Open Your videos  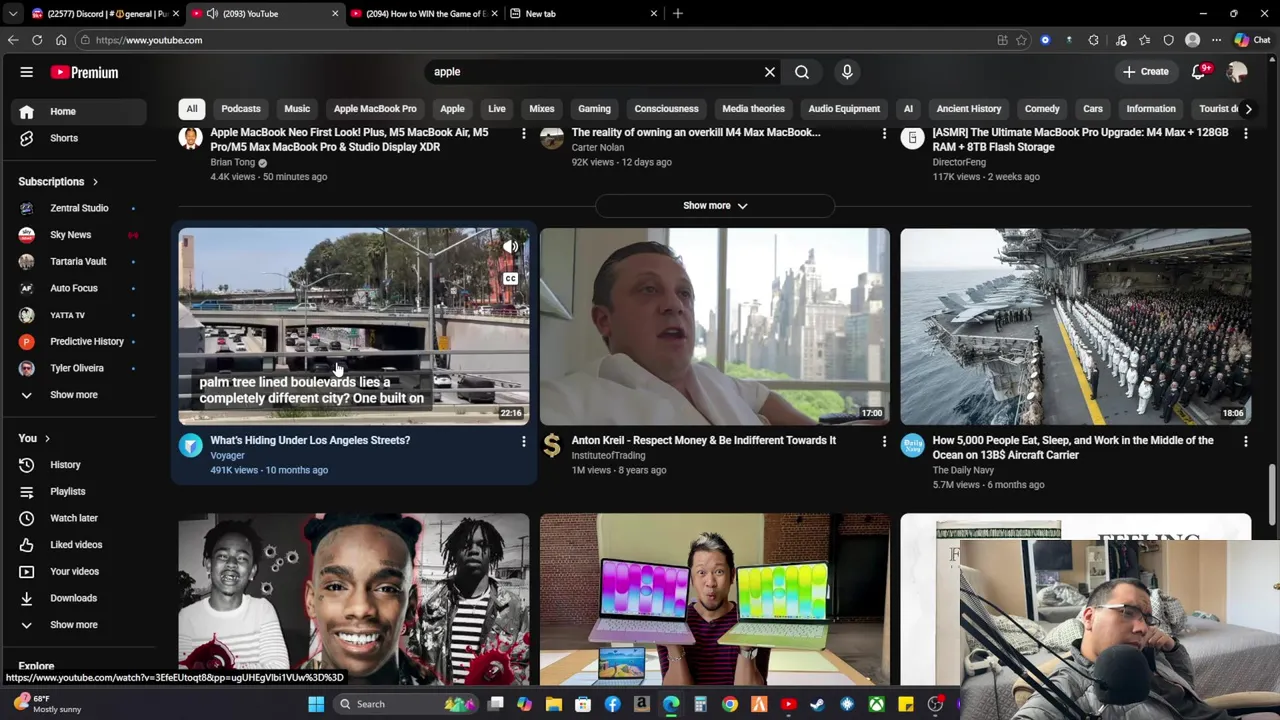coord(79,571)
